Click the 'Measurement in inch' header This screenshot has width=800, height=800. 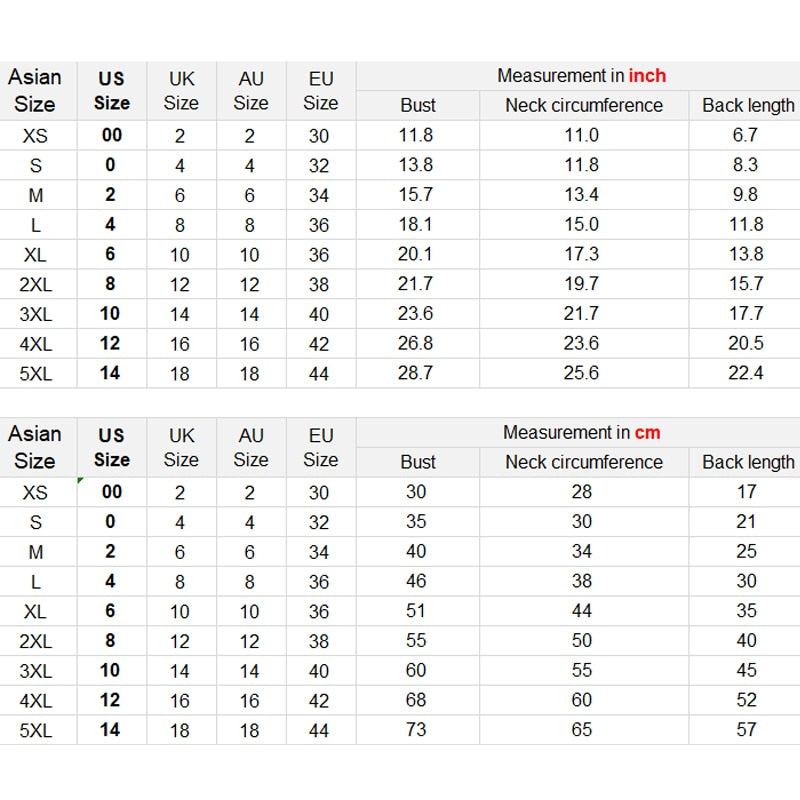581,76
